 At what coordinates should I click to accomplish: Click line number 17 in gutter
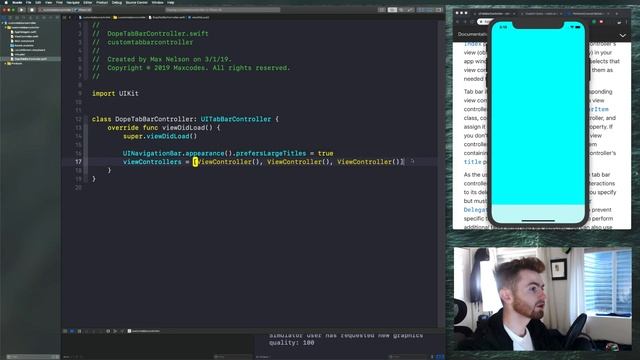[x=78, y=162]
